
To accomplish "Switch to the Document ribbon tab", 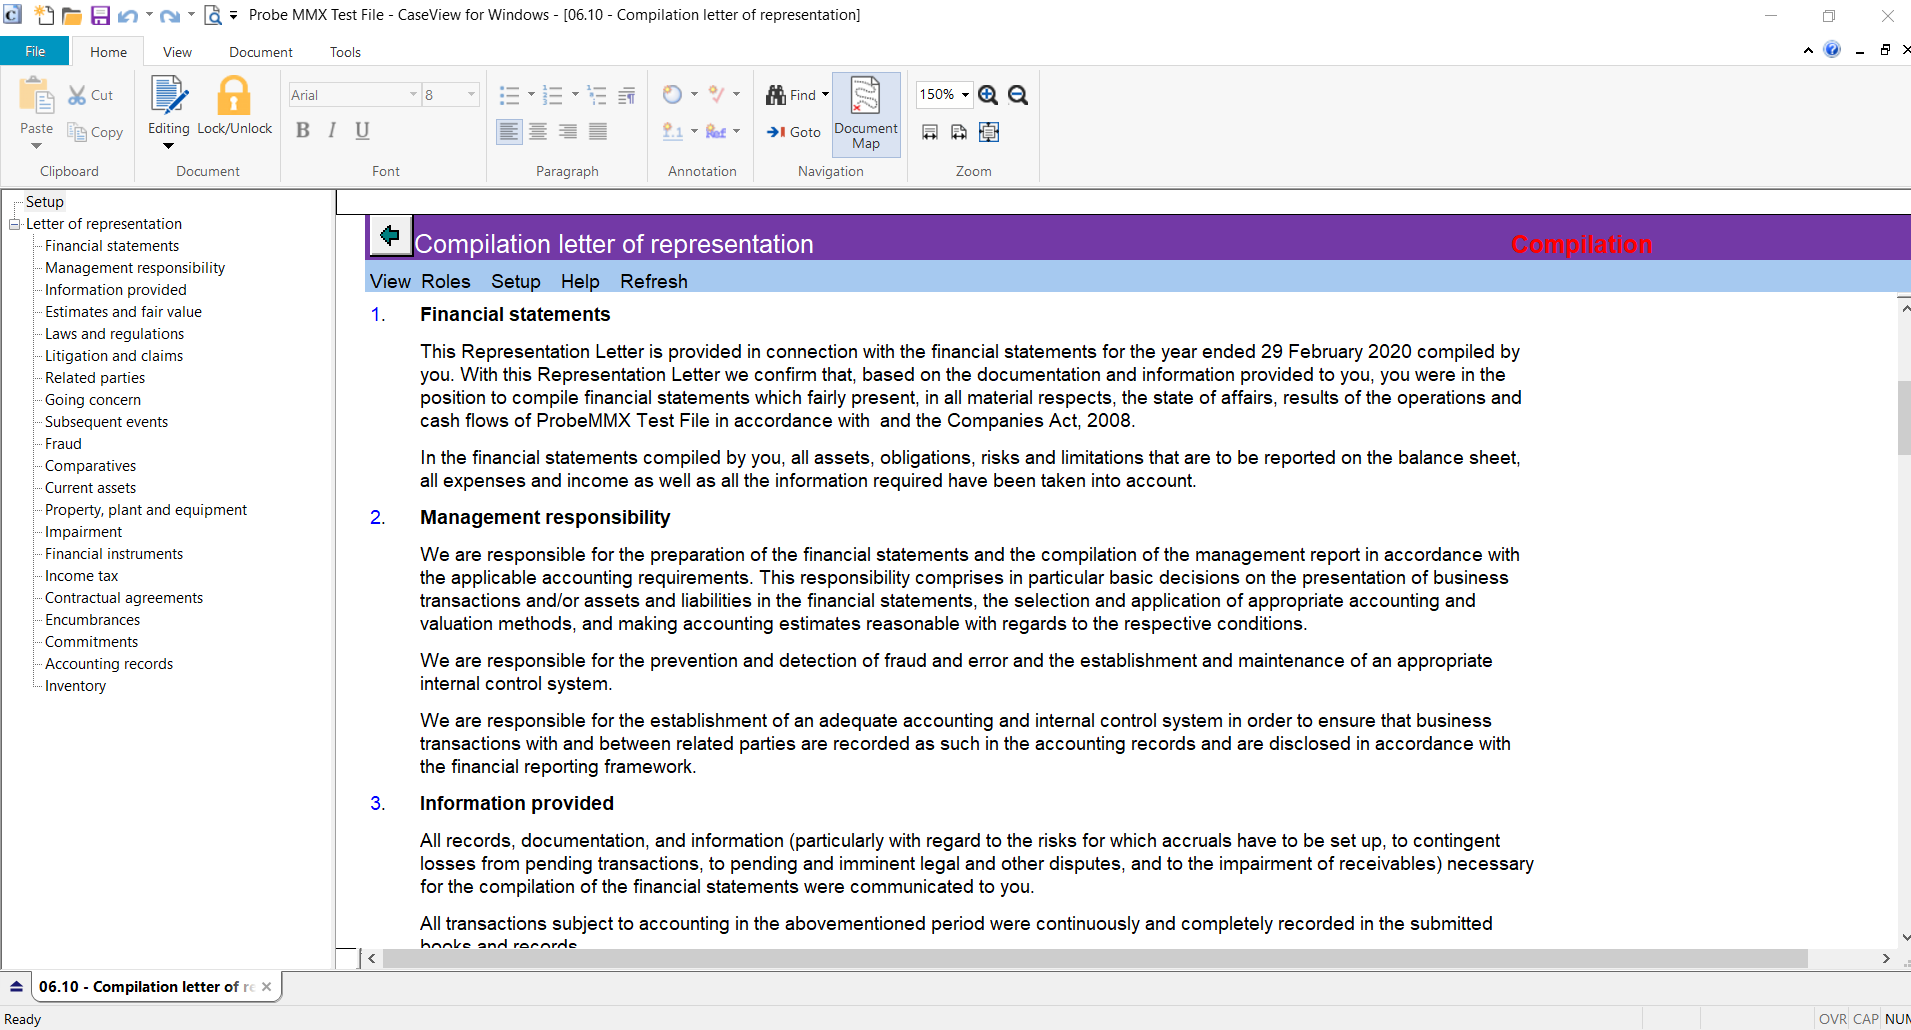I will [x=260, y=52].
